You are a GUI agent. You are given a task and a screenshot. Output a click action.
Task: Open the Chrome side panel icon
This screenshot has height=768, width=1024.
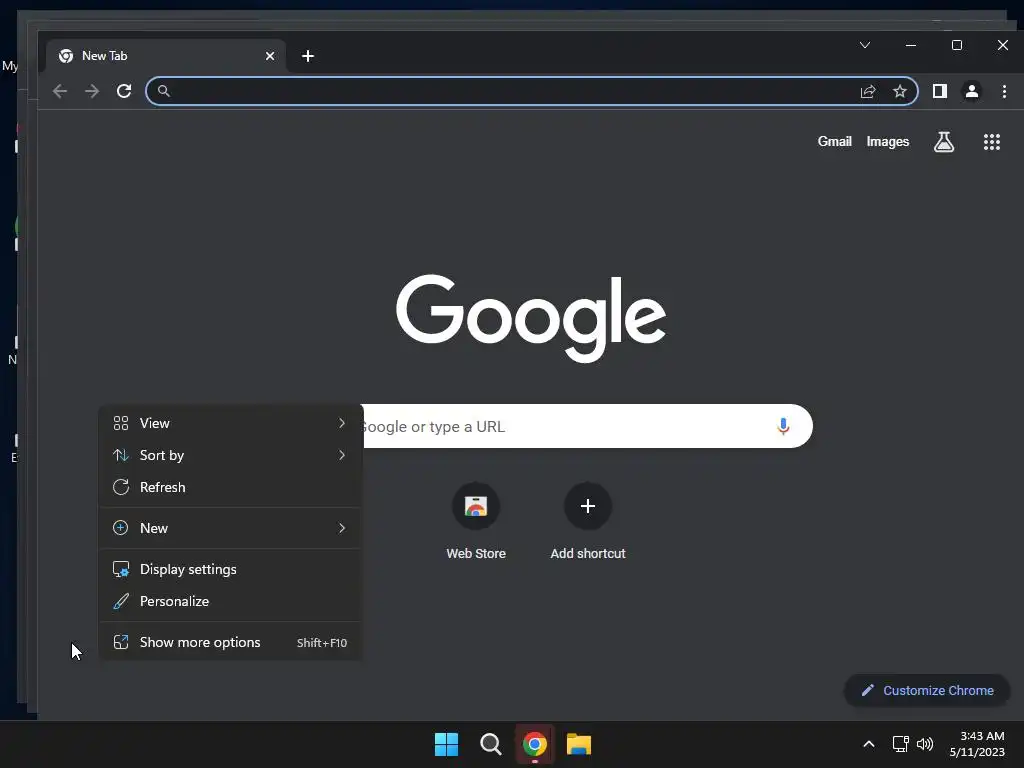coord(940,91)
